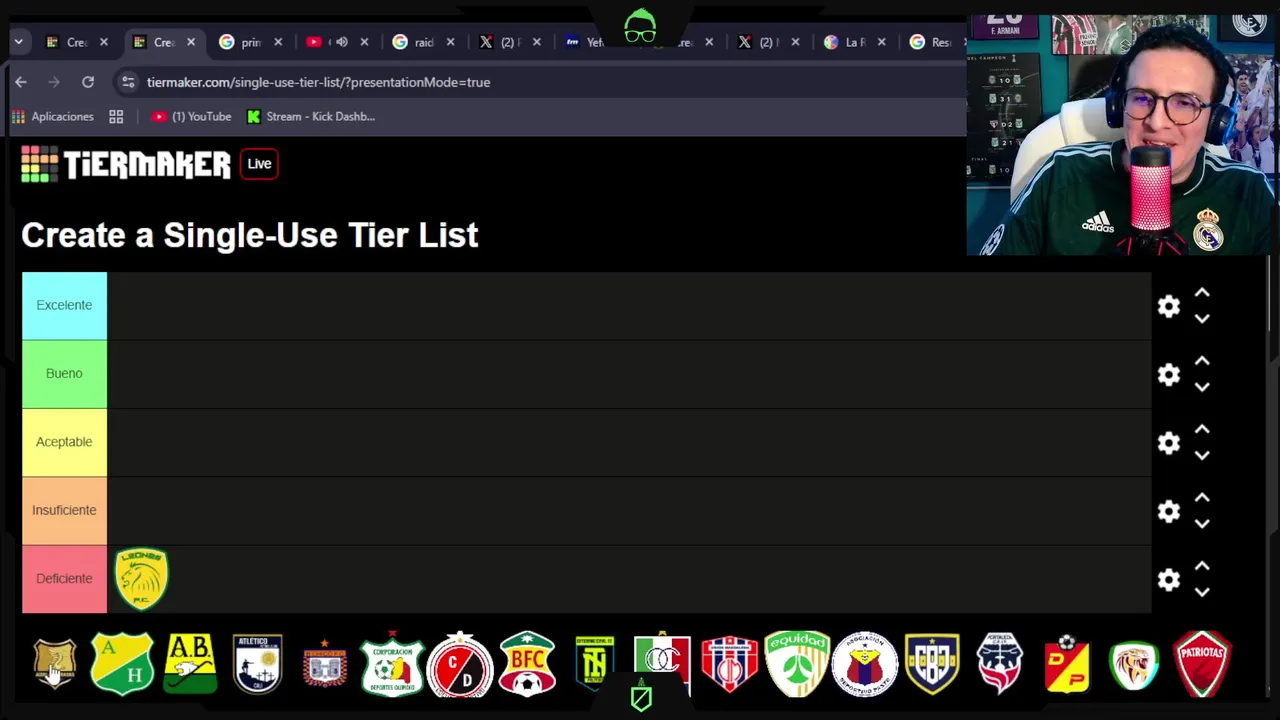
Task: Open the tab search dropdown arrow
Action: pos(18,42)
